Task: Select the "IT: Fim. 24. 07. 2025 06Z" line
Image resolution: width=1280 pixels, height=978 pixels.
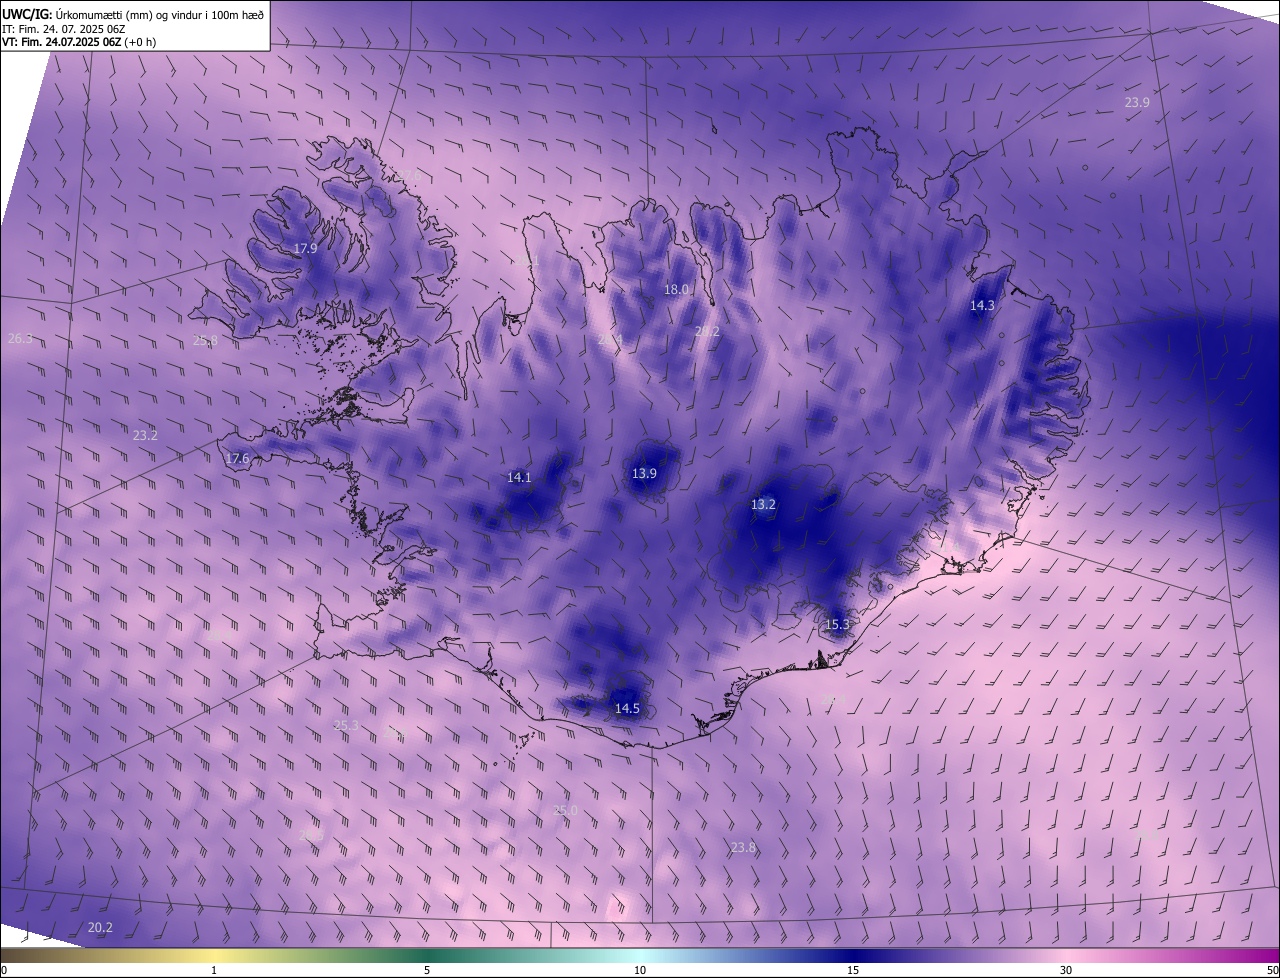Action: pyautogui.click(x=63, y=29)
